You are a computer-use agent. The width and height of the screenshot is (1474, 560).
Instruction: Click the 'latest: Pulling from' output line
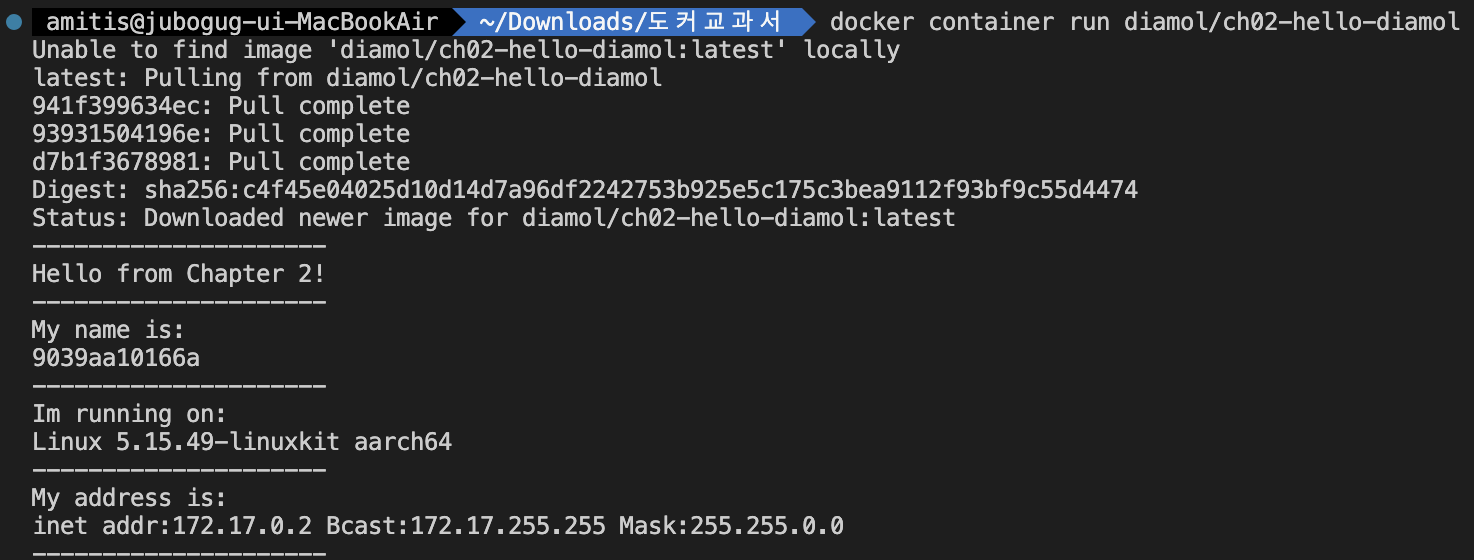[347, 78]
